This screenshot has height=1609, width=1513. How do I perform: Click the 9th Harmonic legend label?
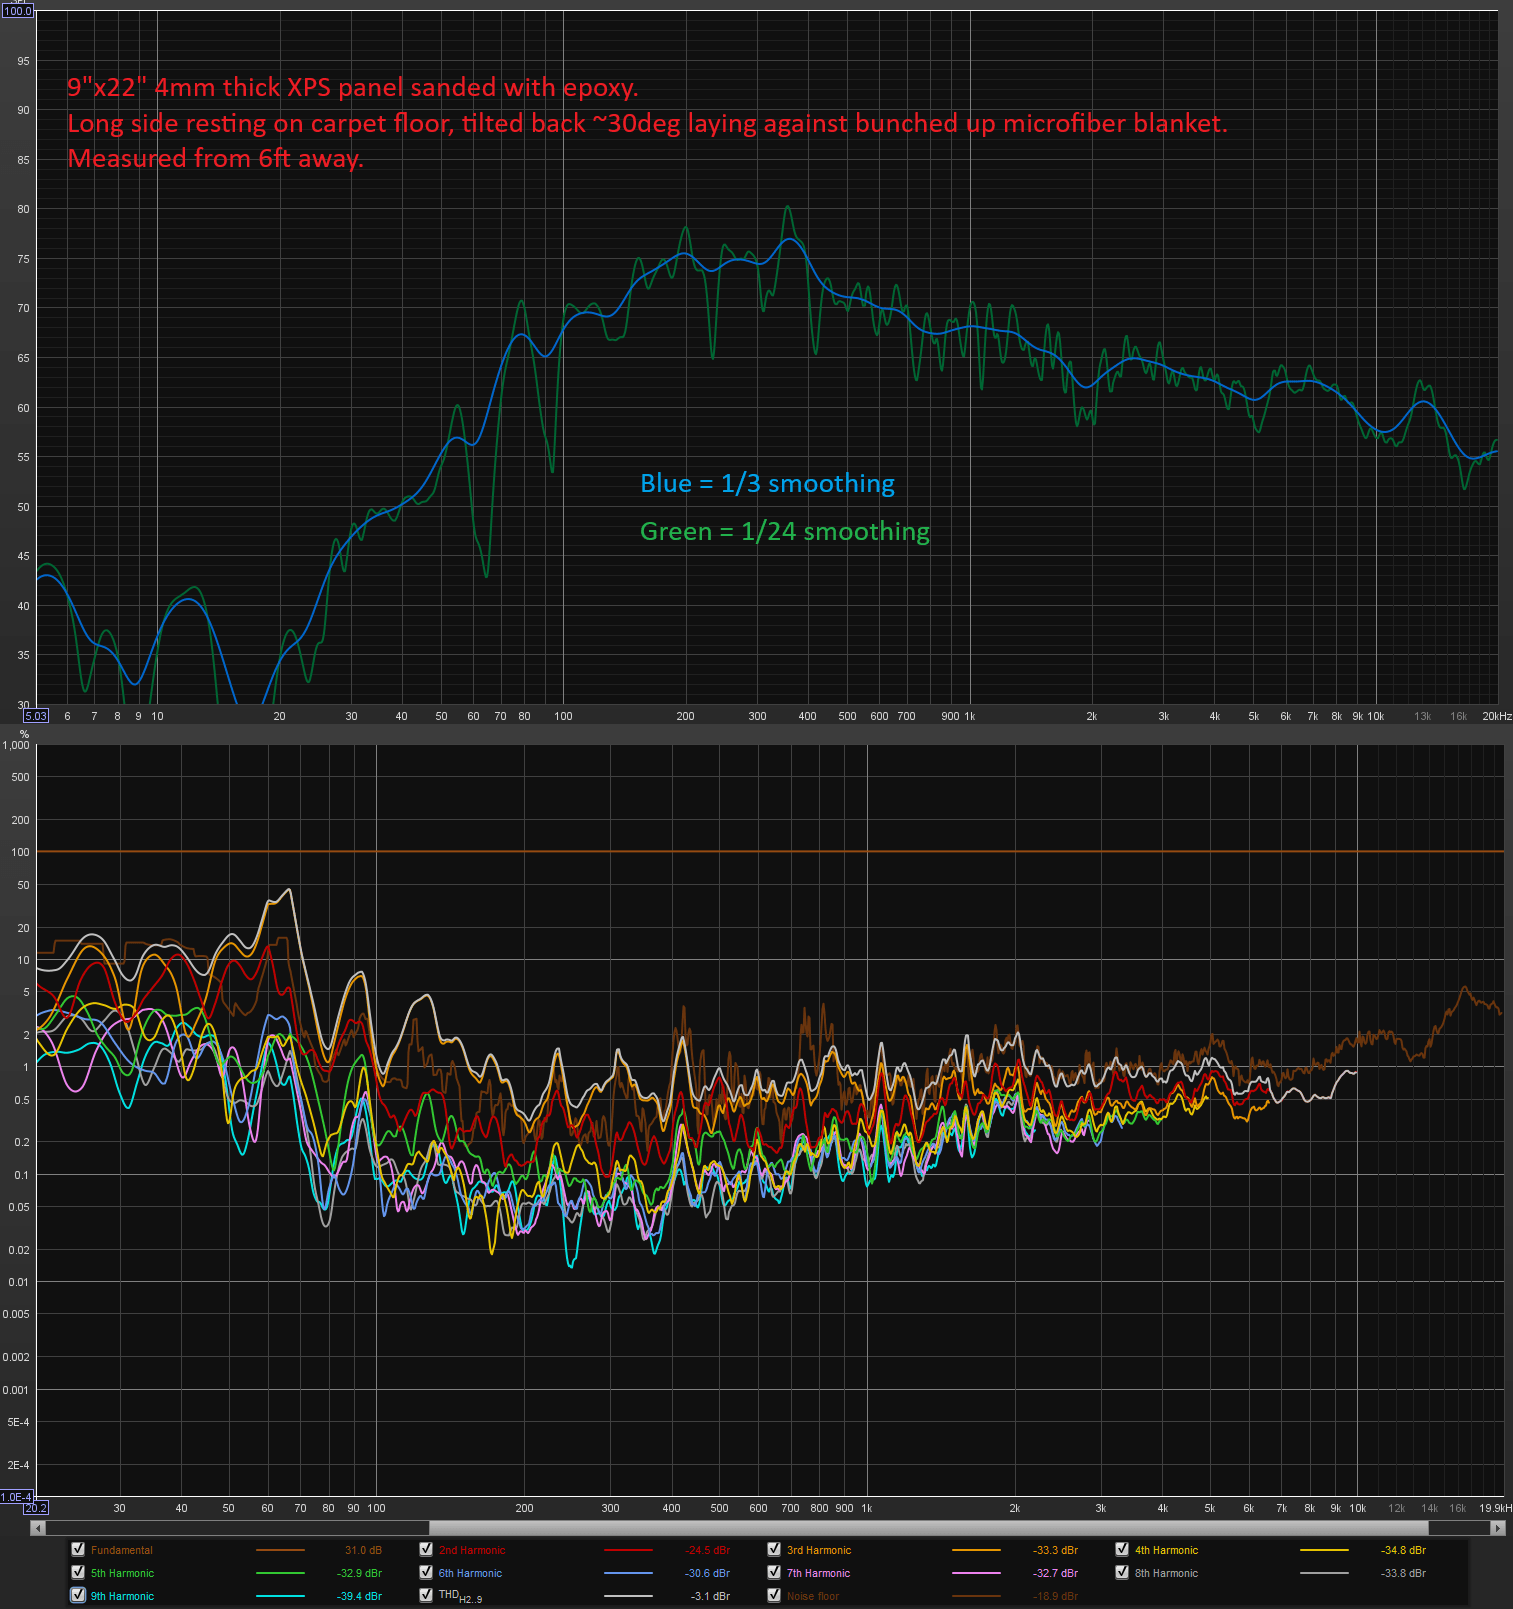click(122, 1596)
